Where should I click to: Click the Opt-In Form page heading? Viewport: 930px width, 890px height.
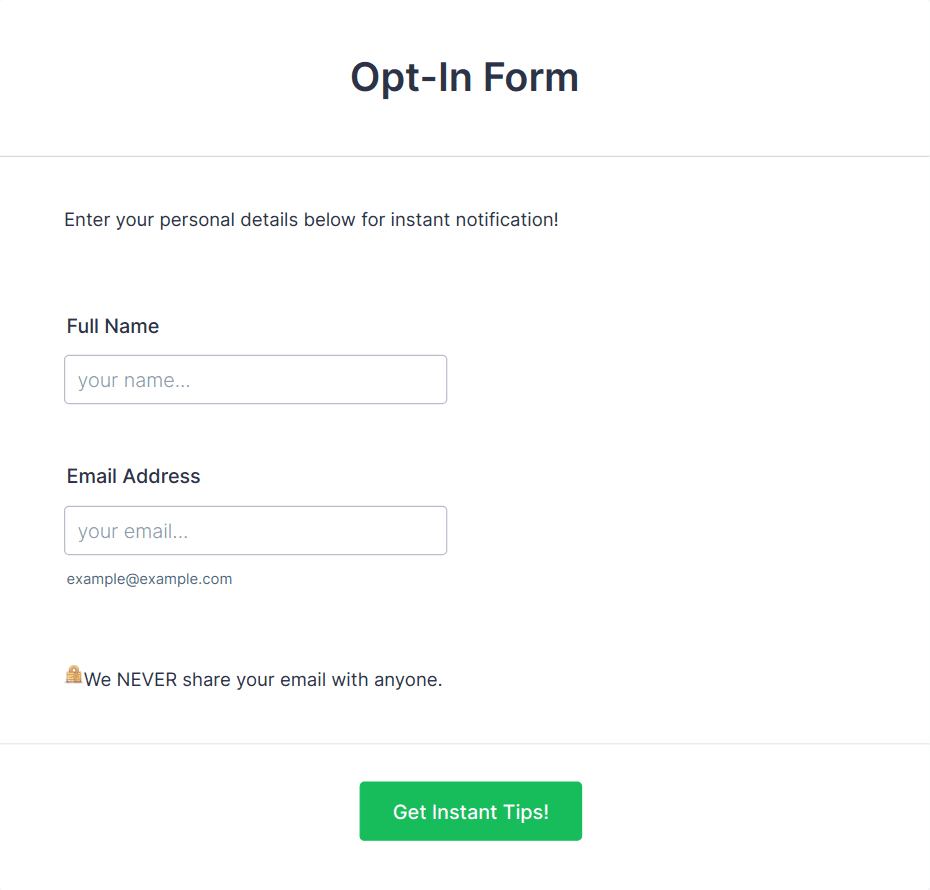[464, 78]
